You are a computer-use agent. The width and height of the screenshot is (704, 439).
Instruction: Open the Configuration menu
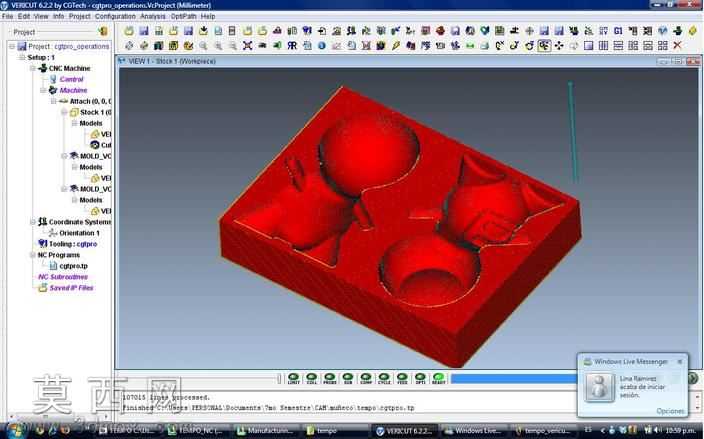pyautogui.click(x=115, y=16)
